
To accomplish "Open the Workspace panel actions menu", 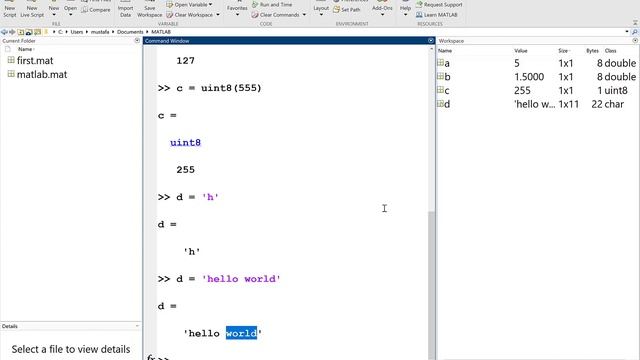I will 635,41.
